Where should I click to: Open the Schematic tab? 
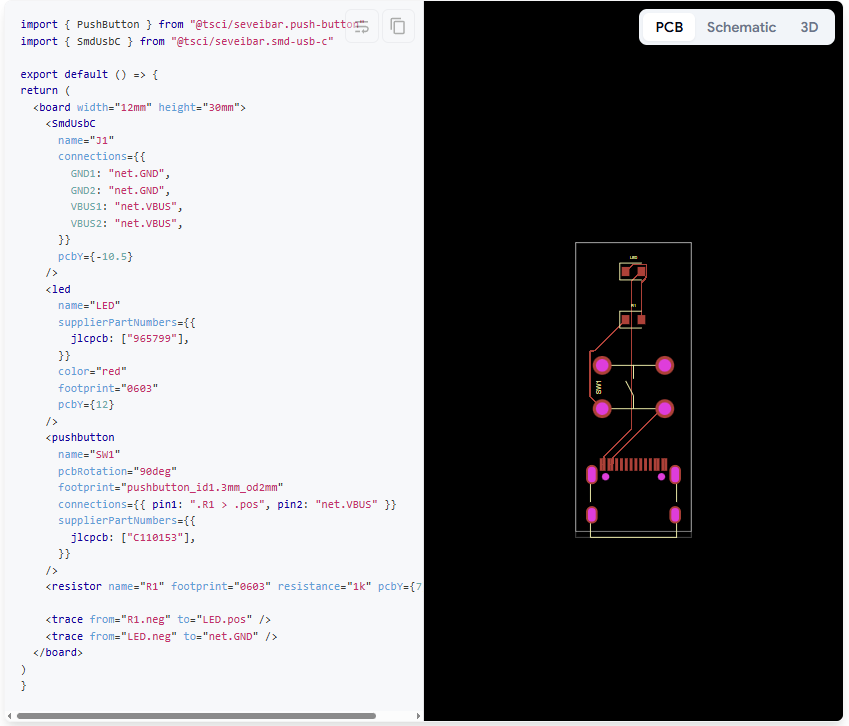741,27
